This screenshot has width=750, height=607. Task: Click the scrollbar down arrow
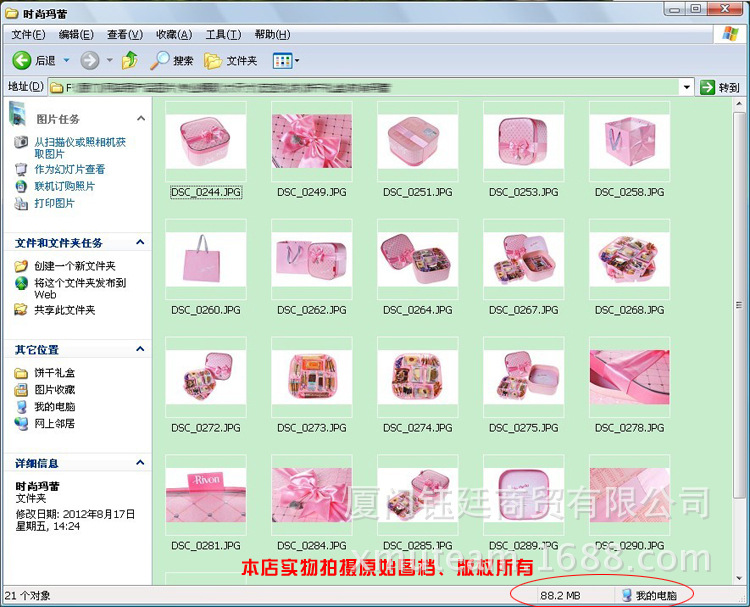click(x=739, y=578)
